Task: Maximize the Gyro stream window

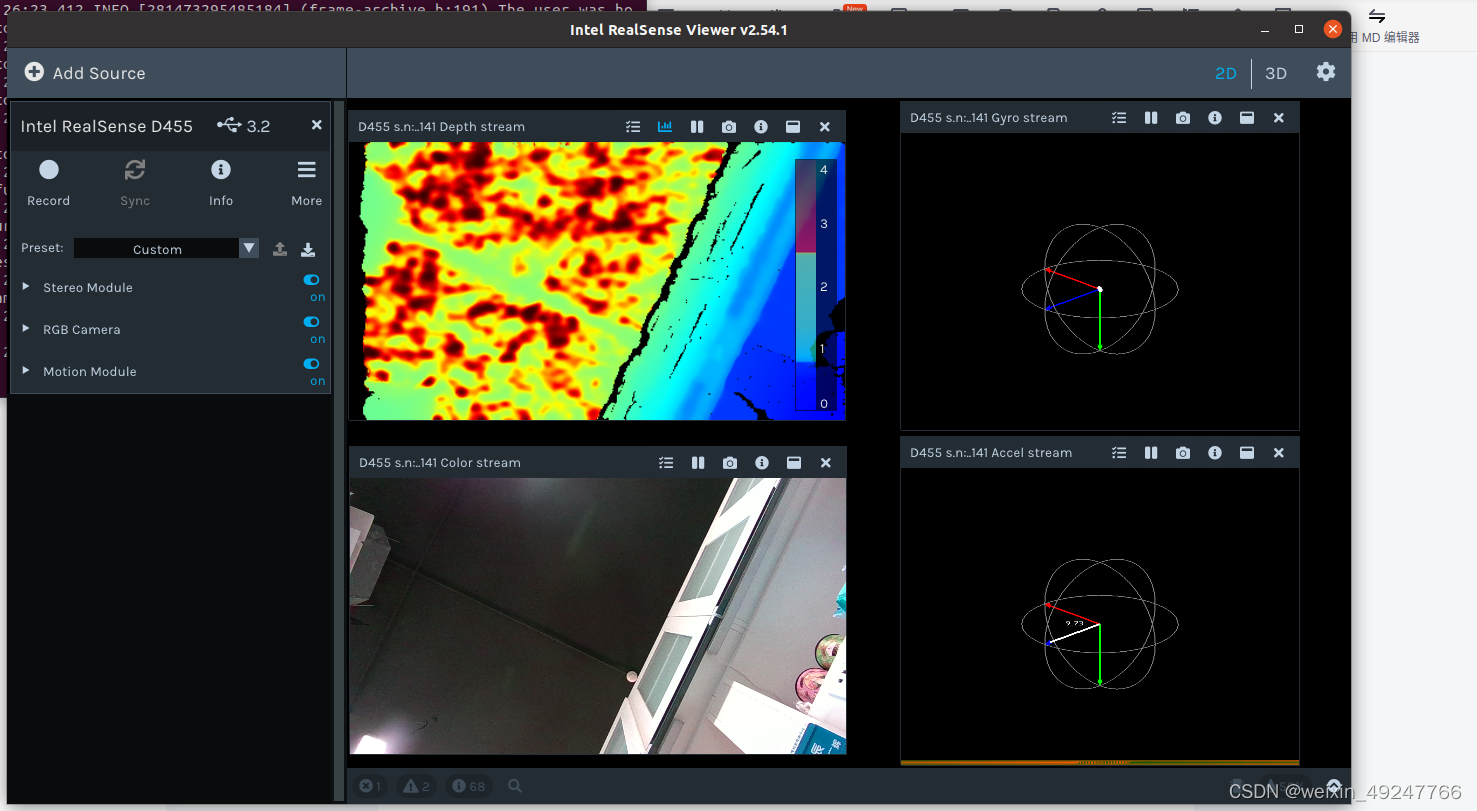Action: [1247, 118]
